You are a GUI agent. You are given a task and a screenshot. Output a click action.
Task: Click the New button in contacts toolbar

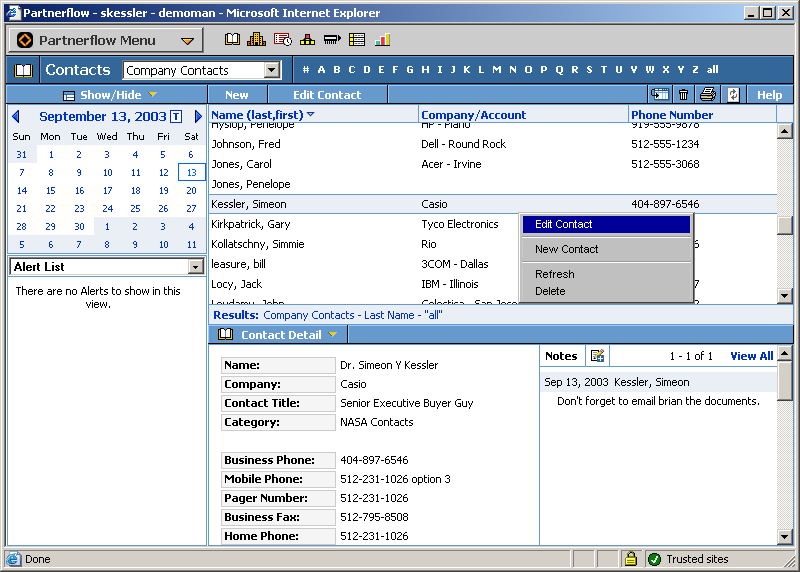click(237, 94)
